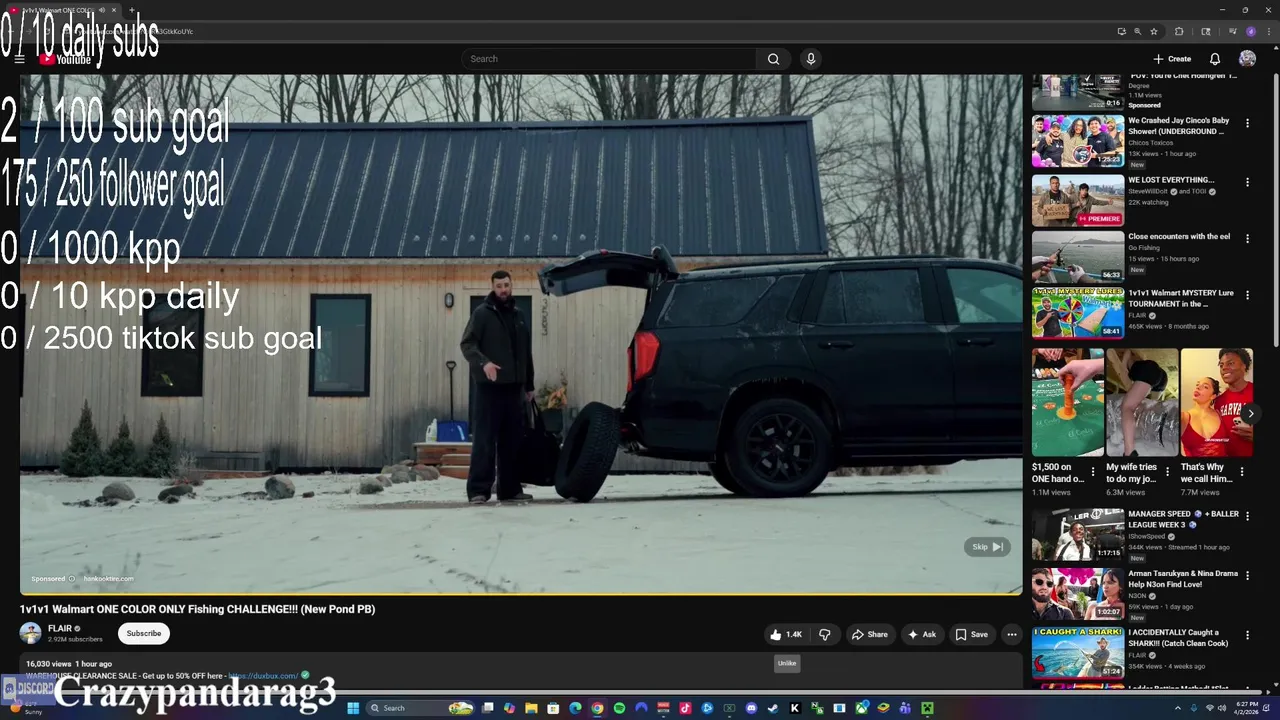The height and width of the screenshot is (720, 1280).
Task: Open Steam from the taskbar
Action: coord(773,708)
